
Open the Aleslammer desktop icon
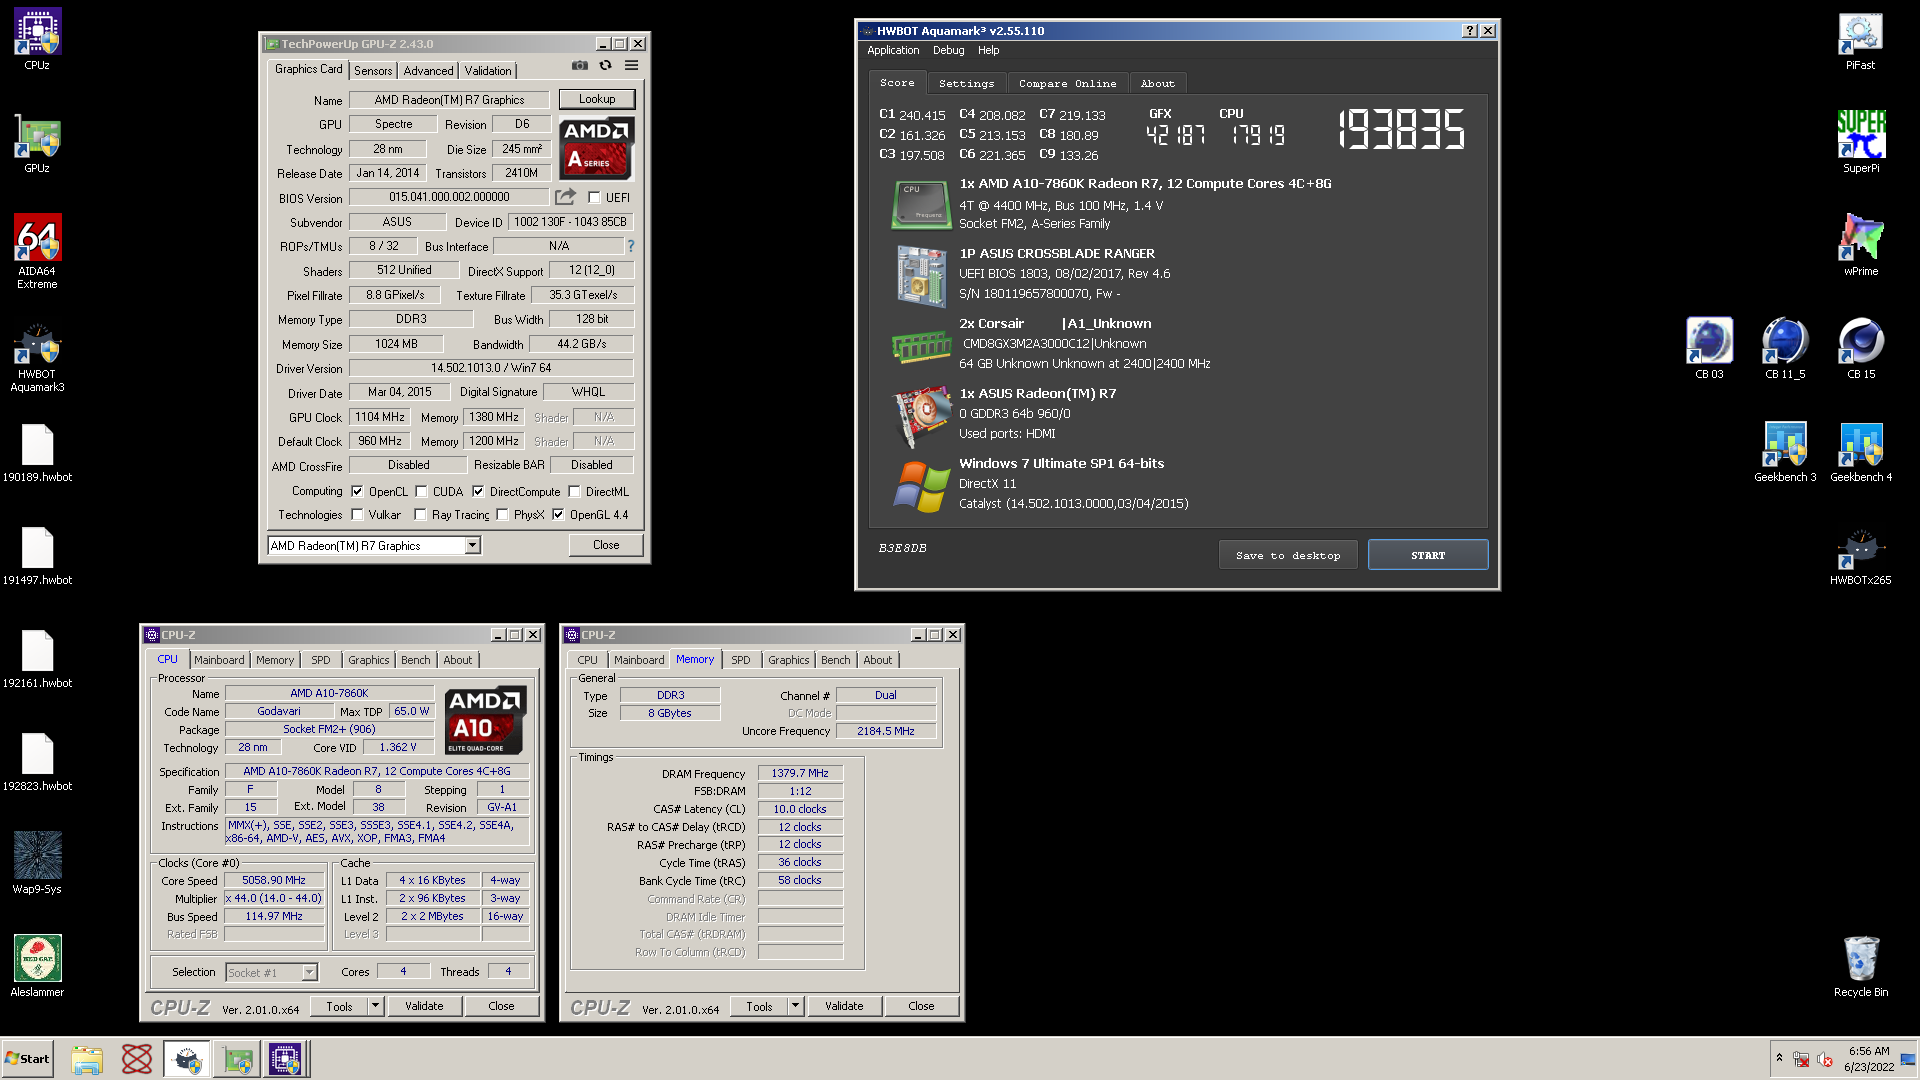[x=37, y=965]
